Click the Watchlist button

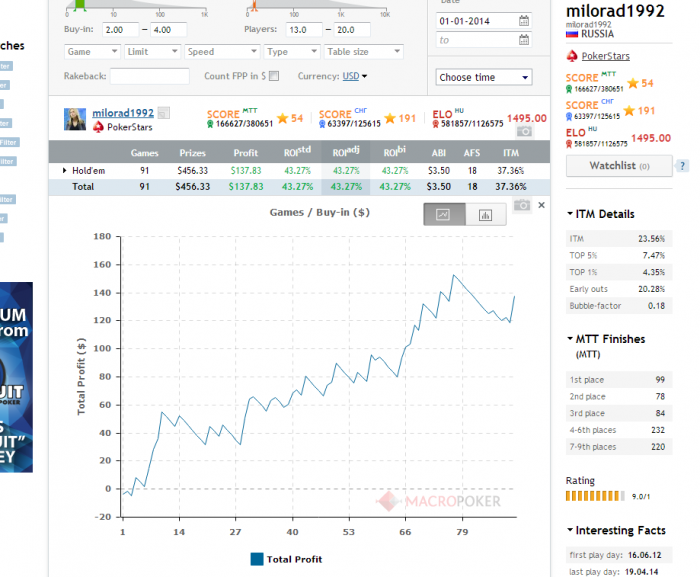619,166
